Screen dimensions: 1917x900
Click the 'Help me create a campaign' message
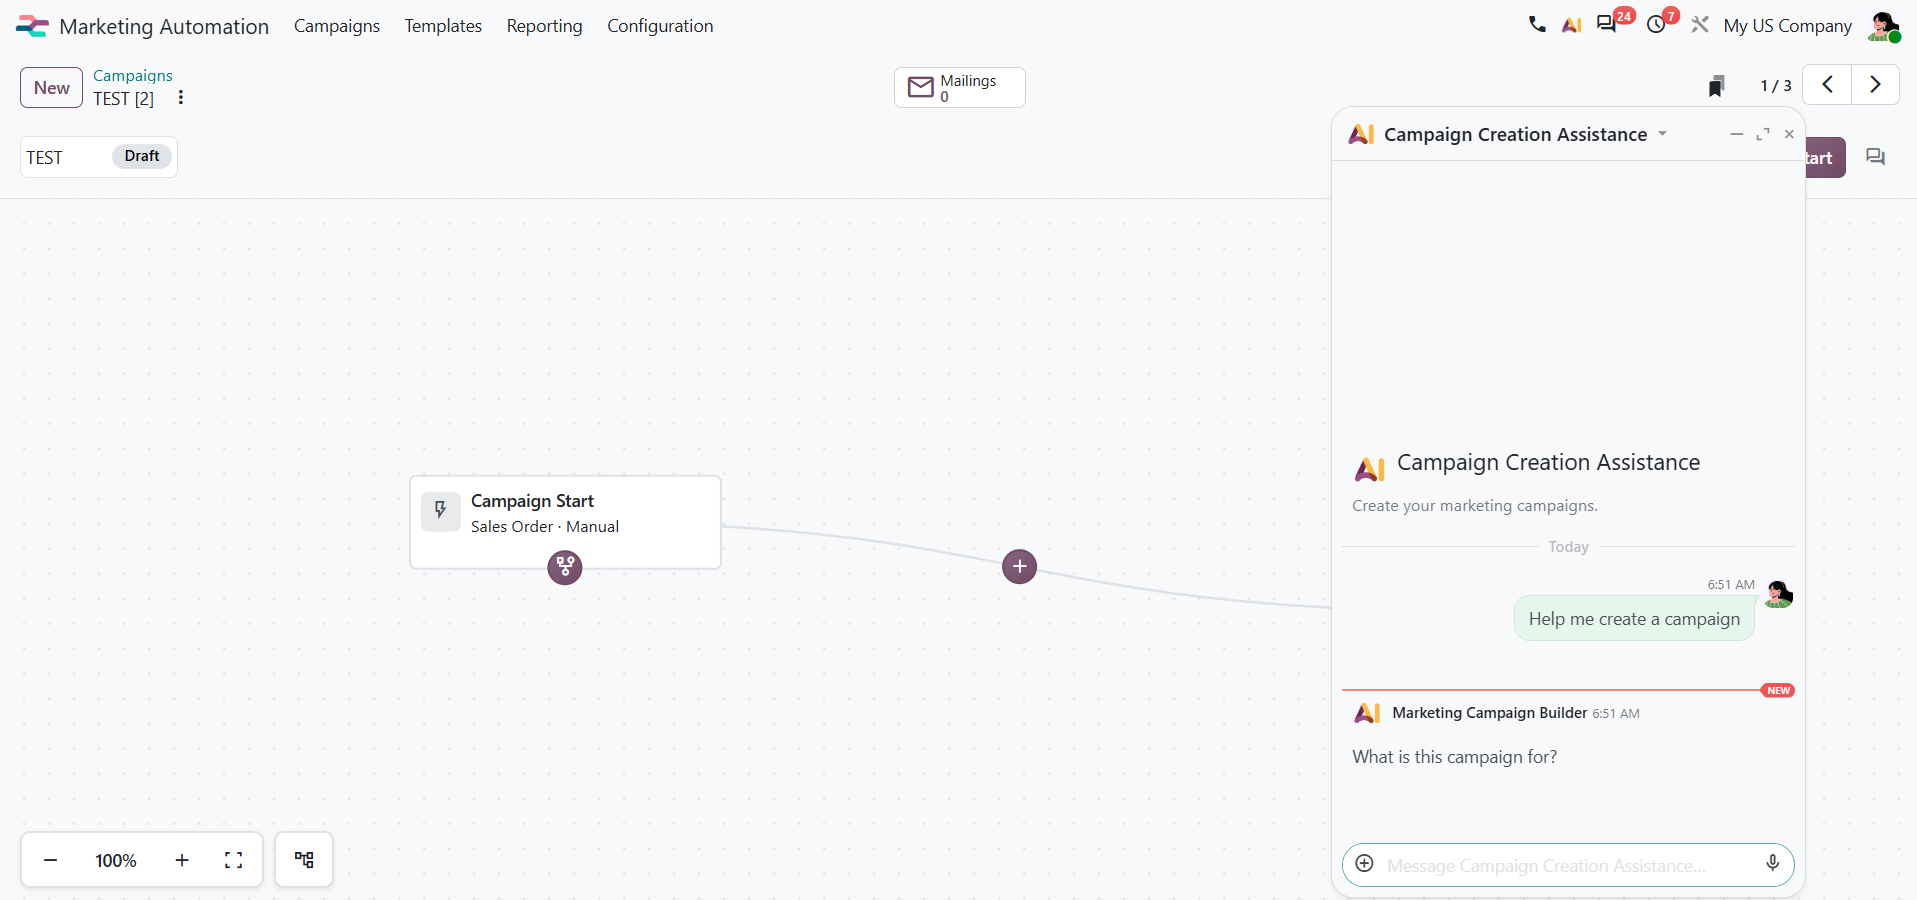coord(1634,619)
